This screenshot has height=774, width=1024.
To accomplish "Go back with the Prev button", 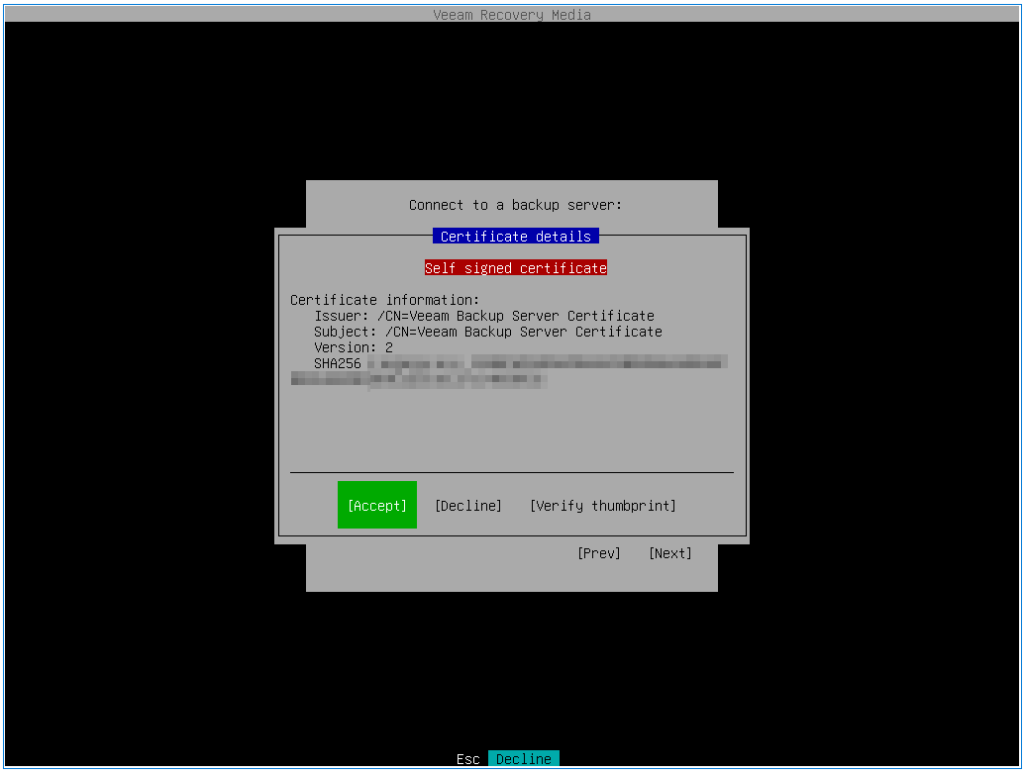I will pyautogui.click(x=599, y=553).
